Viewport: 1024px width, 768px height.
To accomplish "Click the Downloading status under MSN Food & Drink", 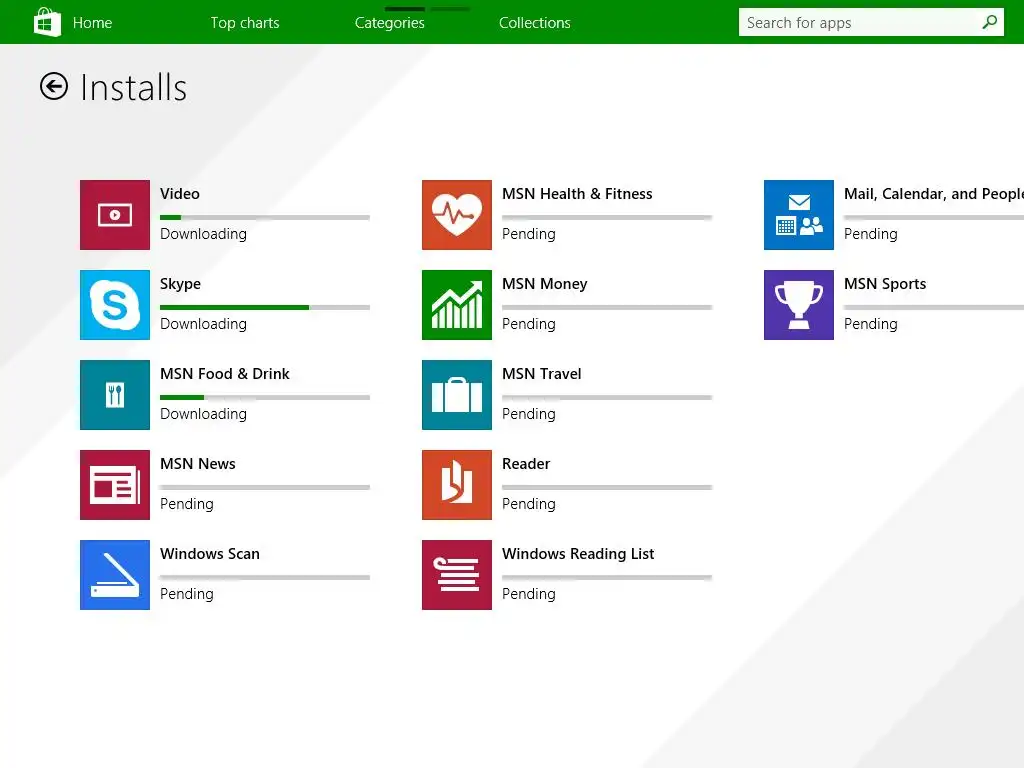I will (203, 415).
